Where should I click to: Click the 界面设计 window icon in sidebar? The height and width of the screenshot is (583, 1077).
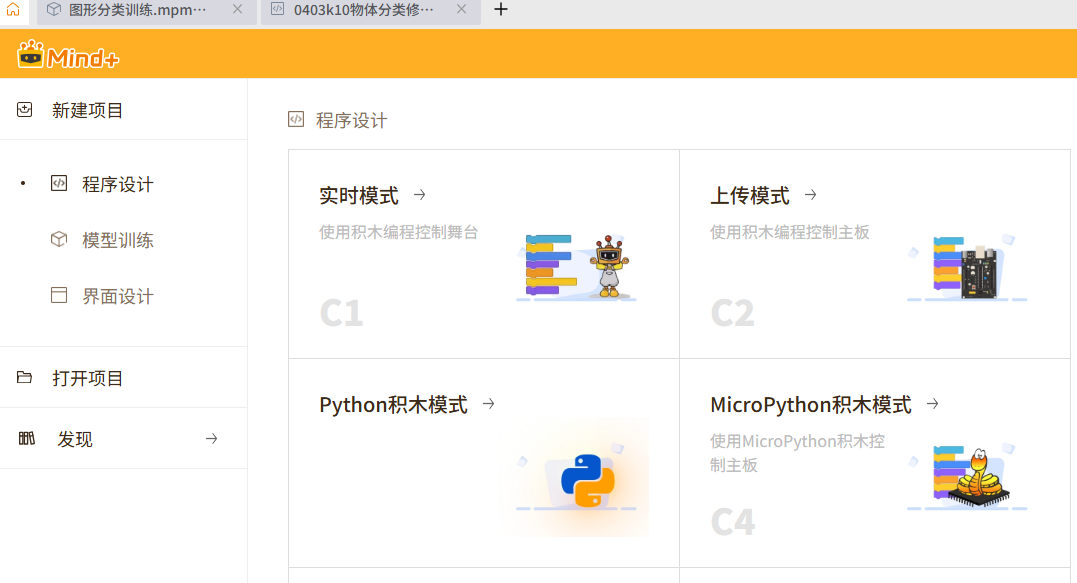pos(59,296)
